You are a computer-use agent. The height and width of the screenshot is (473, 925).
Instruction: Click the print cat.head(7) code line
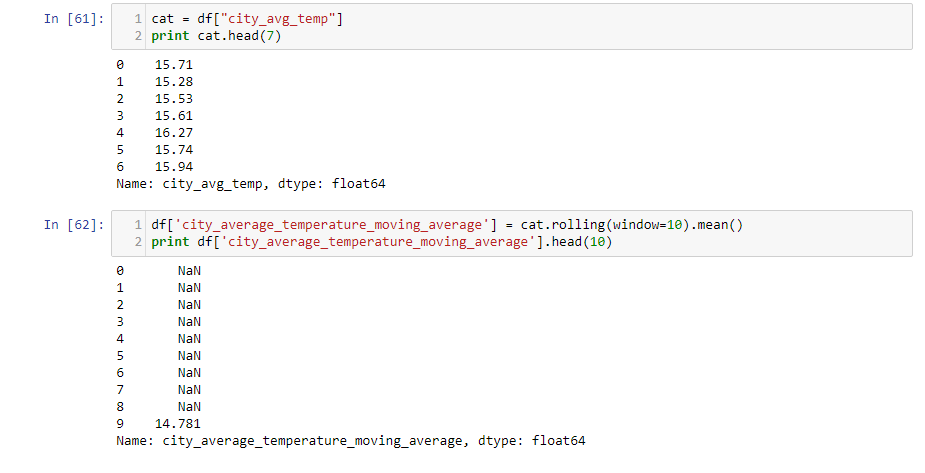click(216, 36)
